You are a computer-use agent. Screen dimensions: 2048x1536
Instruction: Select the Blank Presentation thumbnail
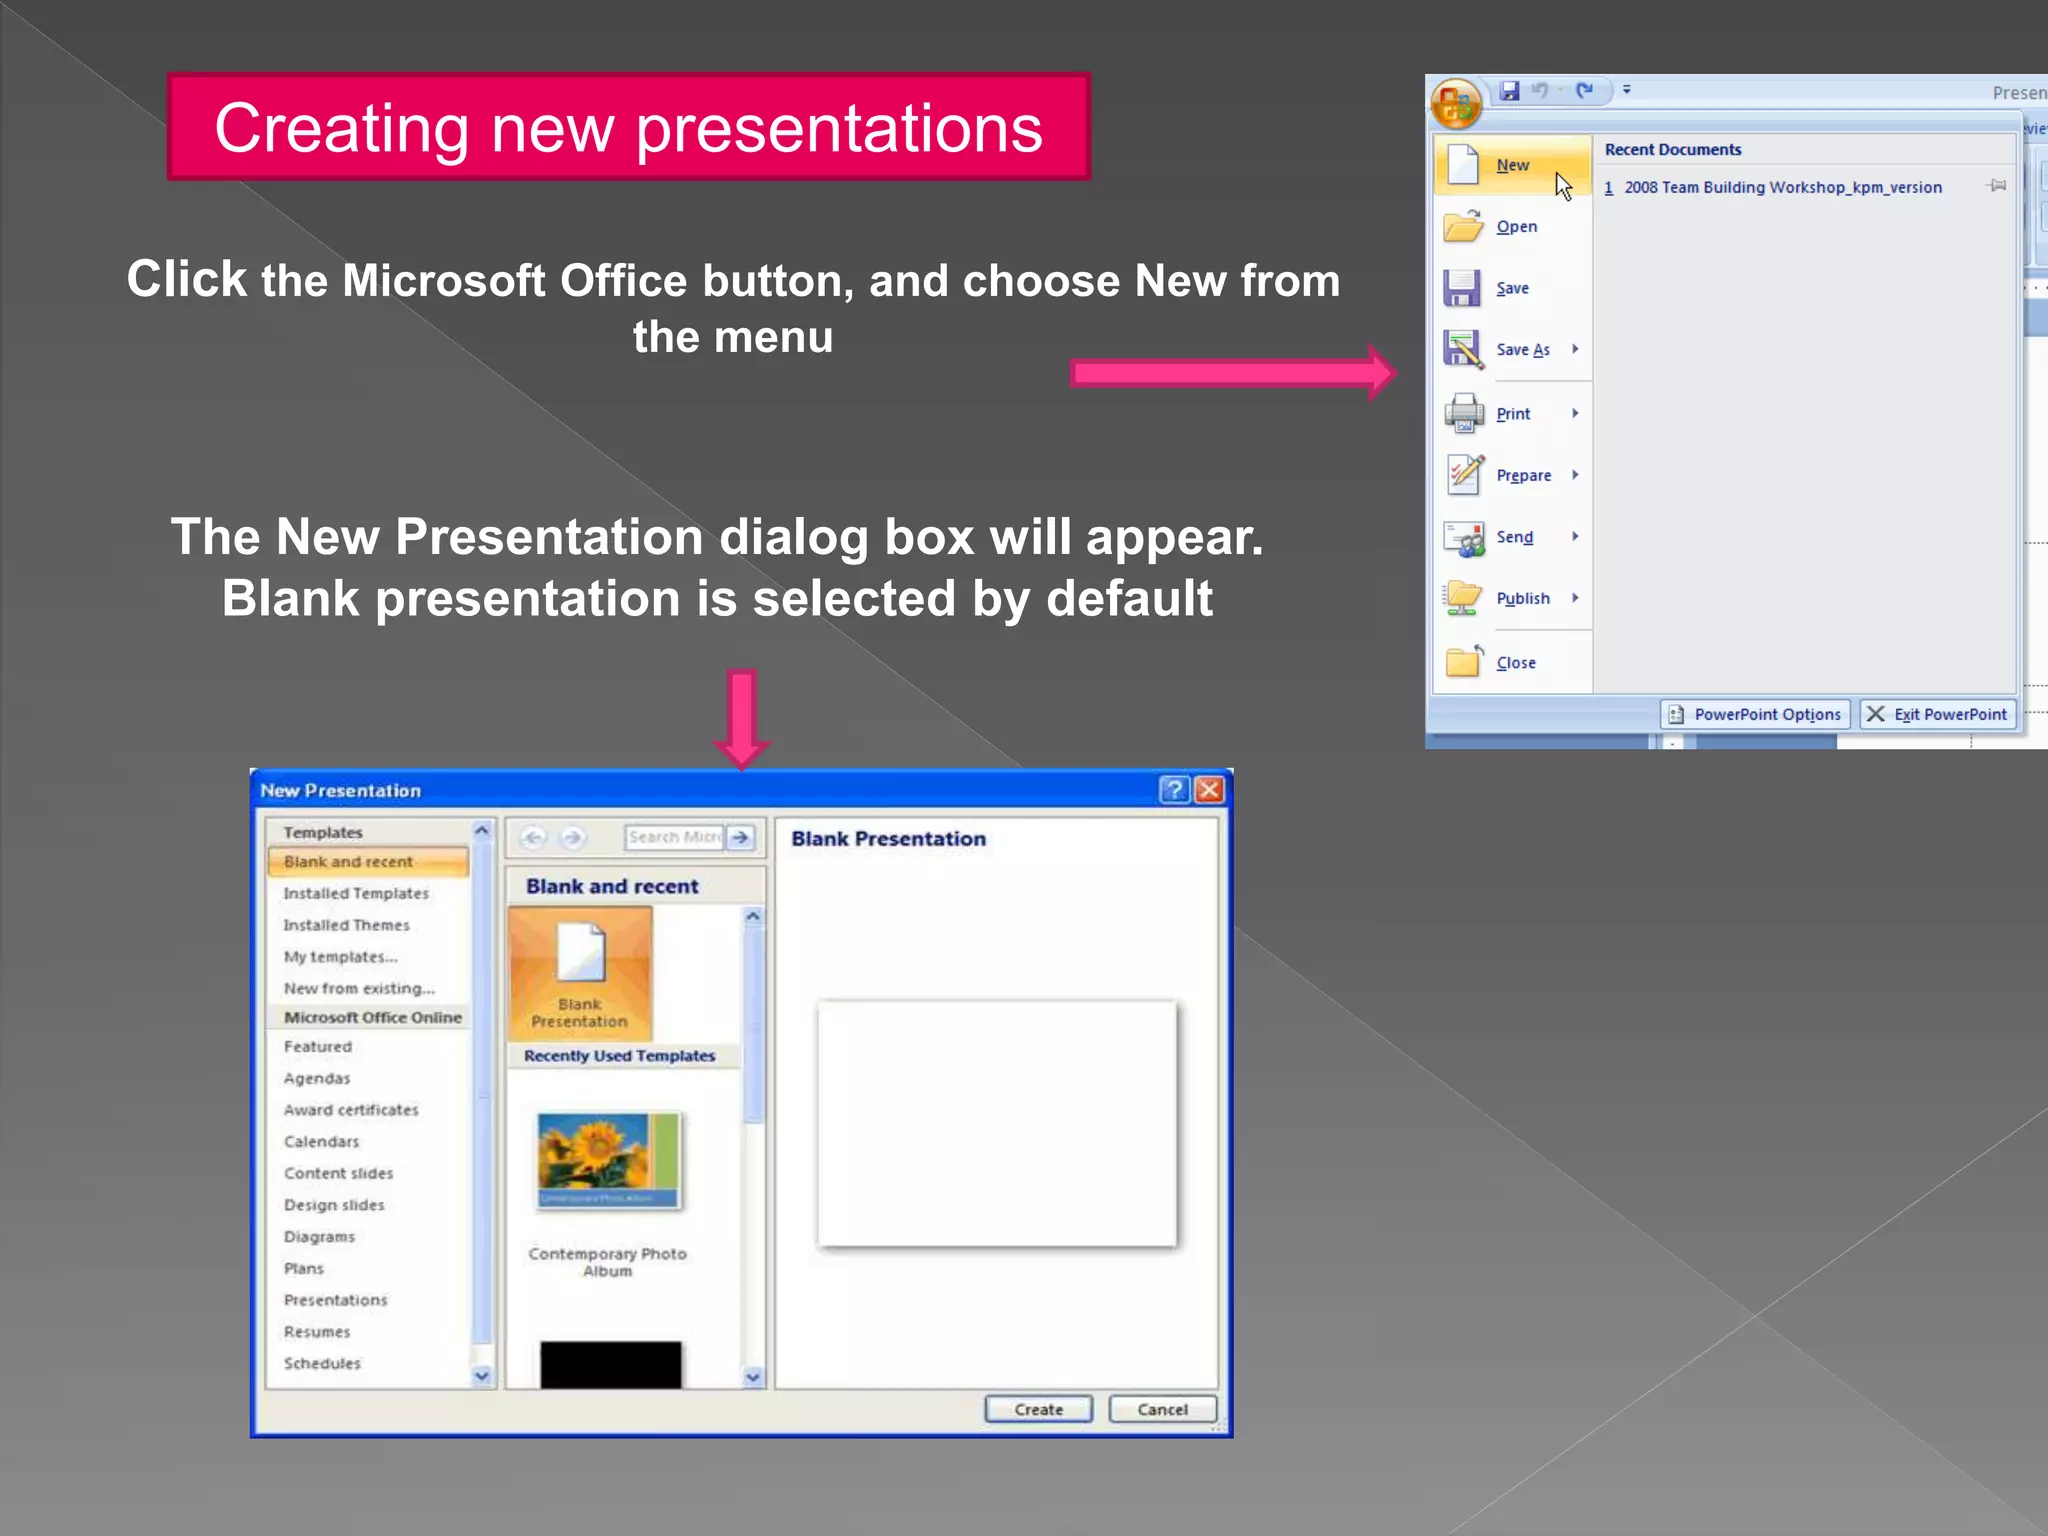click(x=580, y=974)
